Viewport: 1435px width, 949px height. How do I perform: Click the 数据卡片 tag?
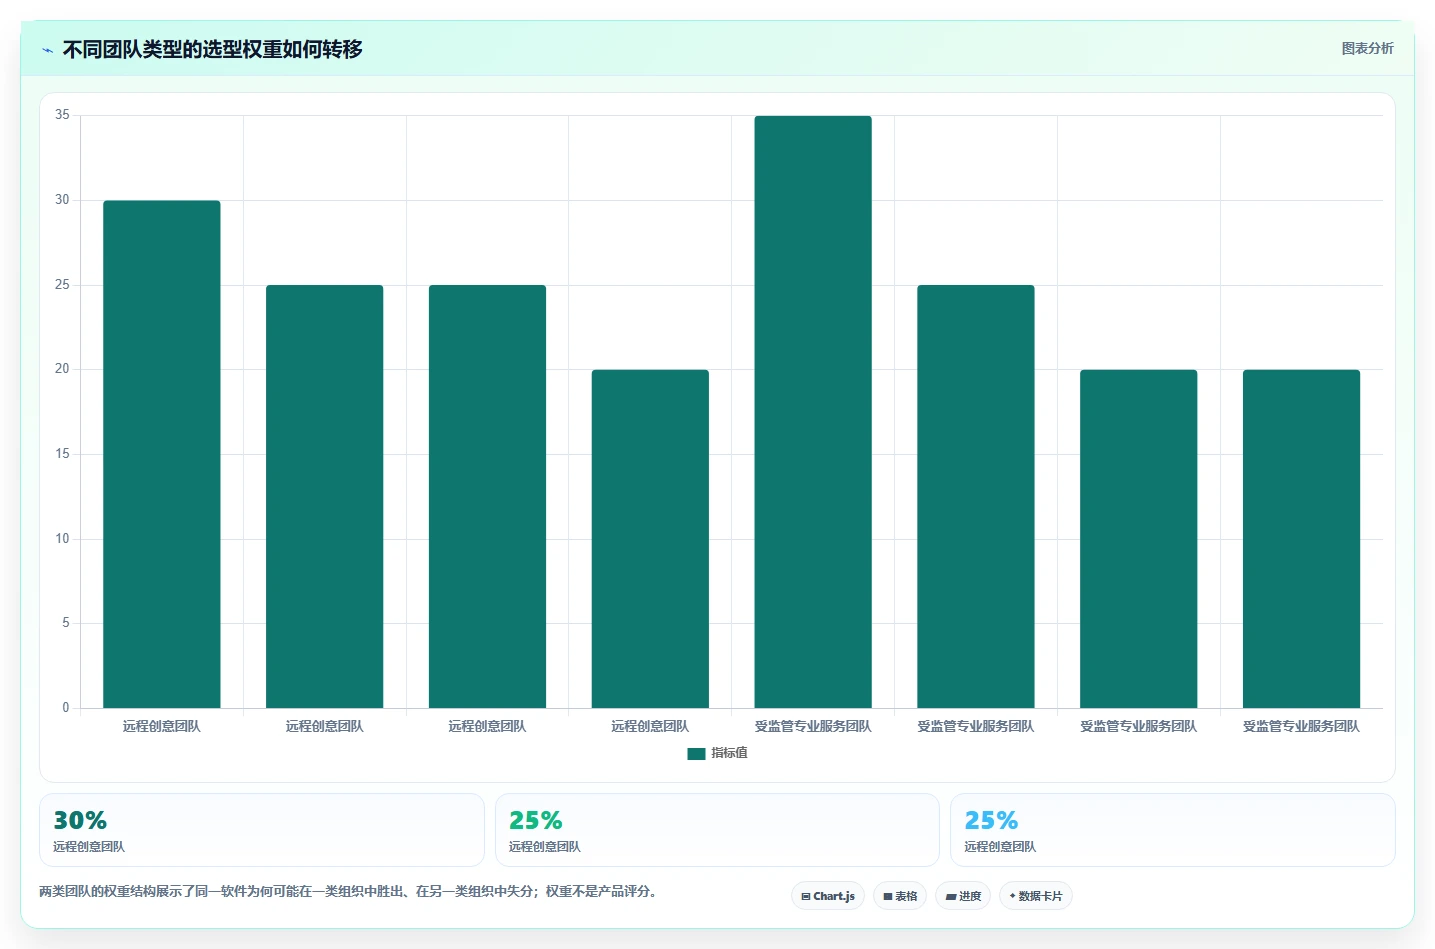pos(1036,896)
